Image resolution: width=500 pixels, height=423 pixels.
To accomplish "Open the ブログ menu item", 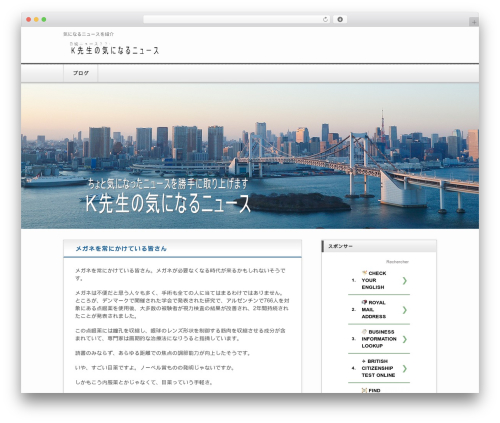I will (81, 73).
